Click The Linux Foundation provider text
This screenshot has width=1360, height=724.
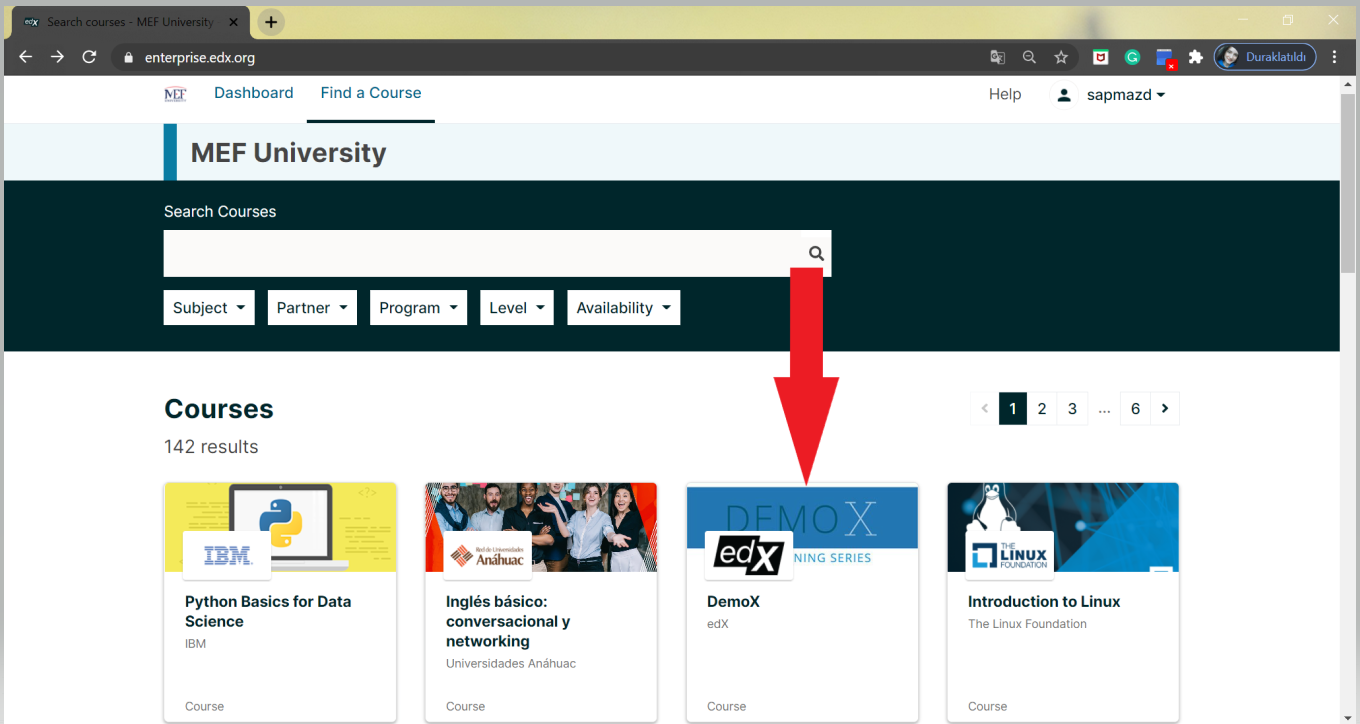click(1027, 623)
